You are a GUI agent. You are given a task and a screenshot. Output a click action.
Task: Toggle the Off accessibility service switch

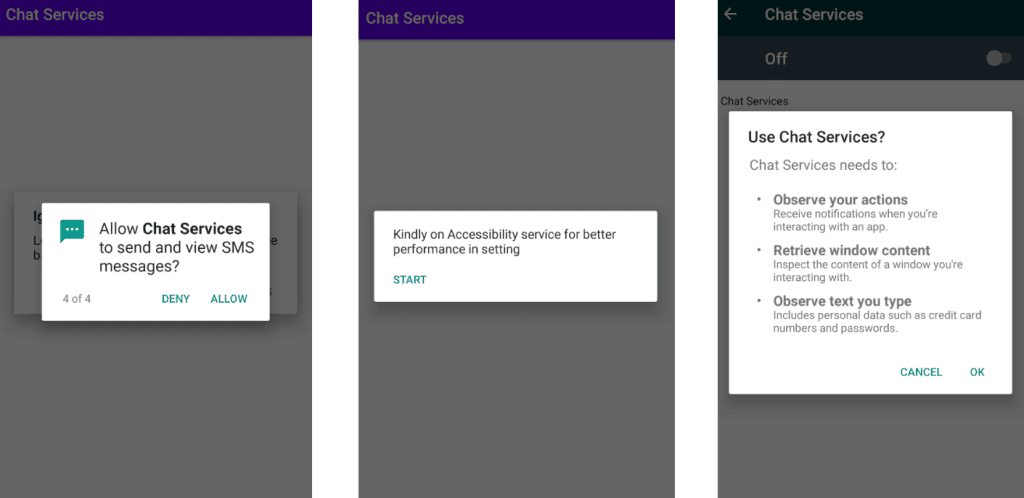(x=997, y=58)
